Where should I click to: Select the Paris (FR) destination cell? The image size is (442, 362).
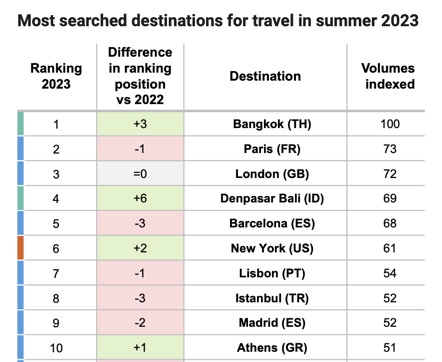click(265, 149)
